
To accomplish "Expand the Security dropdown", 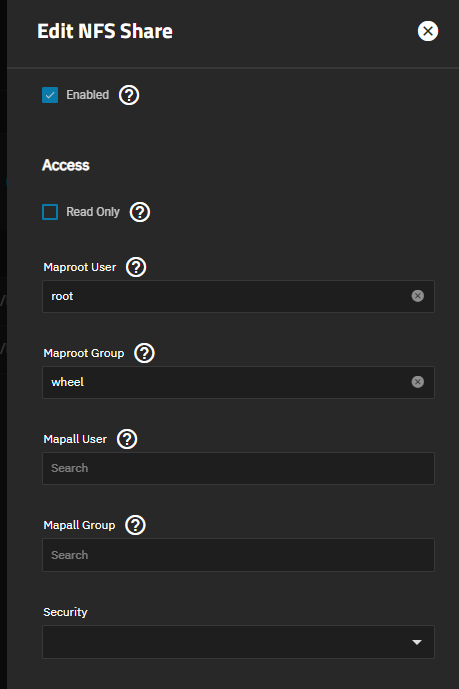I will pyautogui.click(x=239, y=642).
